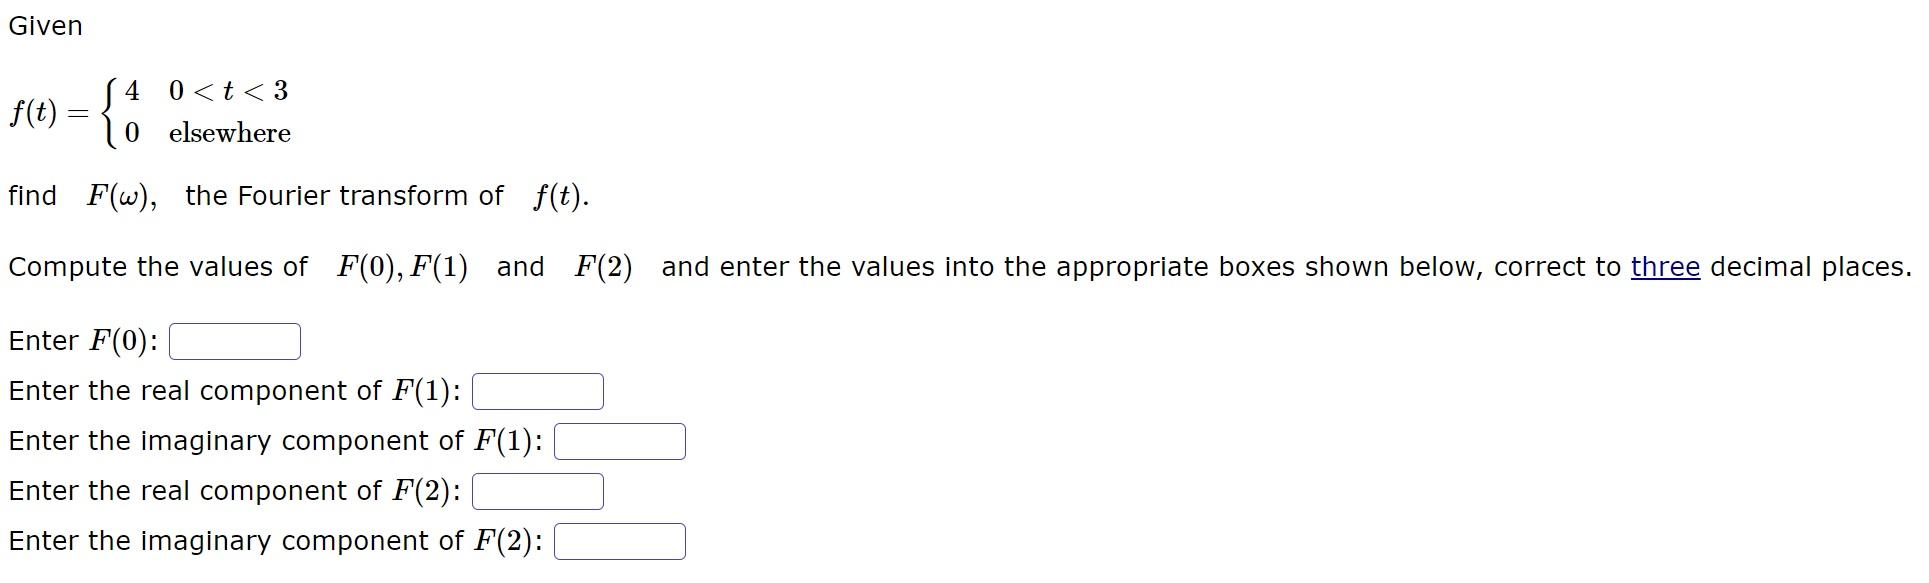Select the real component of F(1) field
Screen dimensions: 1929x583
point(537,391)
